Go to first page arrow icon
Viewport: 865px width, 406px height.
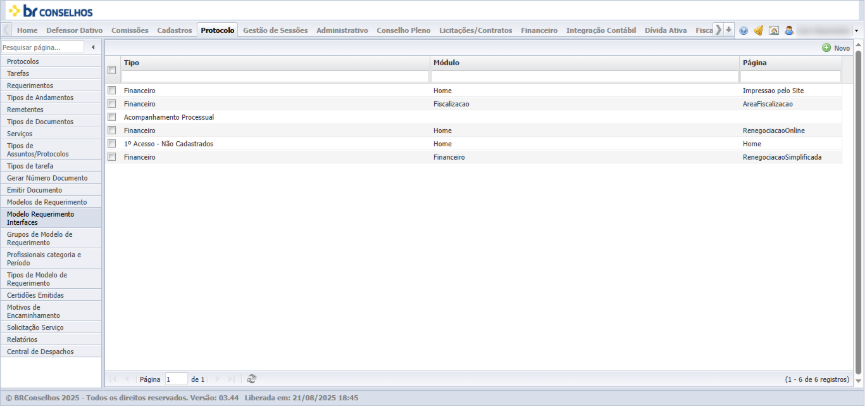pyautogui.click(x=113, y=379)
